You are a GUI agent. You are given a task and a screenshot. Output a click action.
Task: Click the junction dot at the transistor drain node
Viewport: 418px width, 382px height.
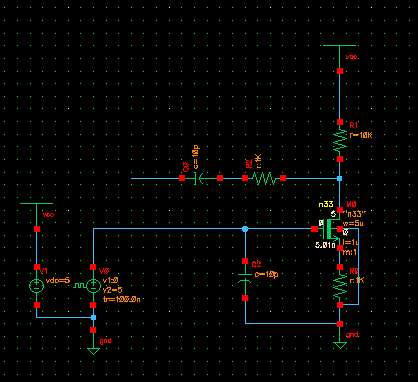340,178
